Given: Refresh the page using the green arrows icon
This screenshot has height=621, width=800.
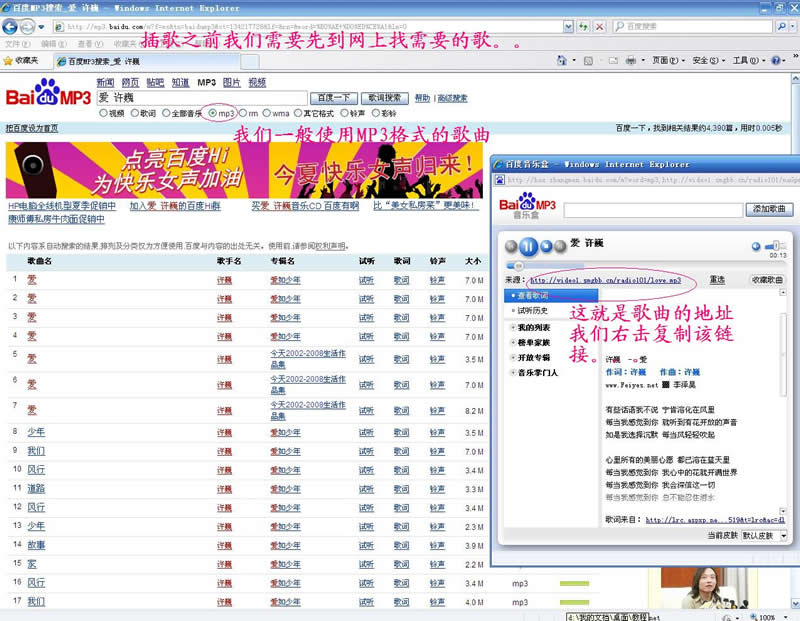Looking at the screenshot, I should 583,27.
